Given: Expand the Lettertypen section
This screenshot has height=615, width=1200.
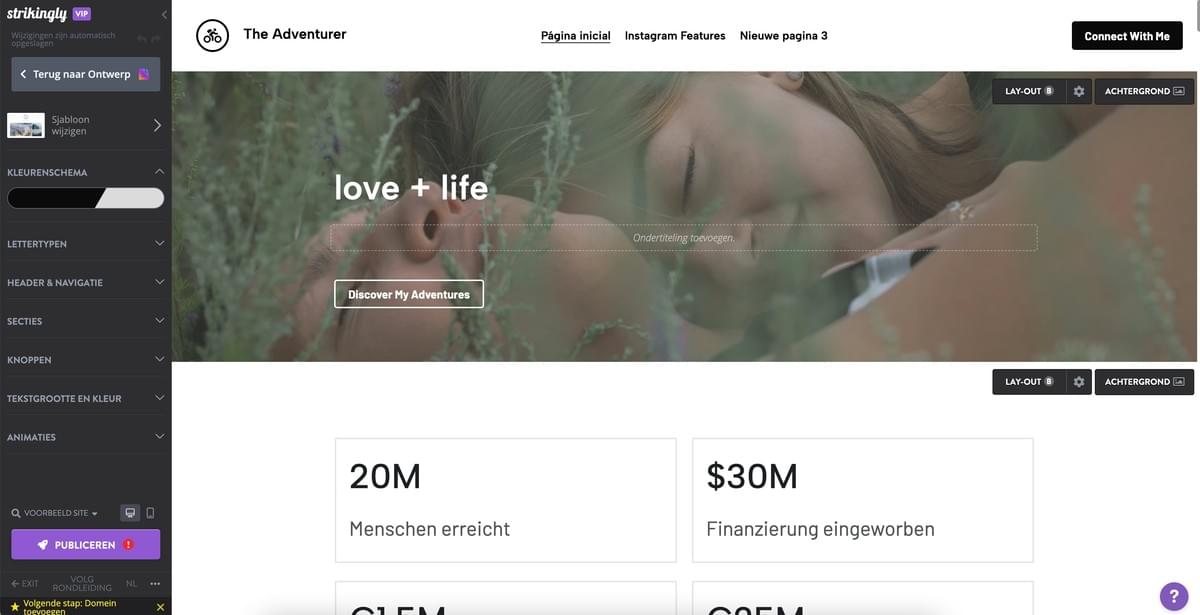Looking at the screenshot, I should (86, 243).
